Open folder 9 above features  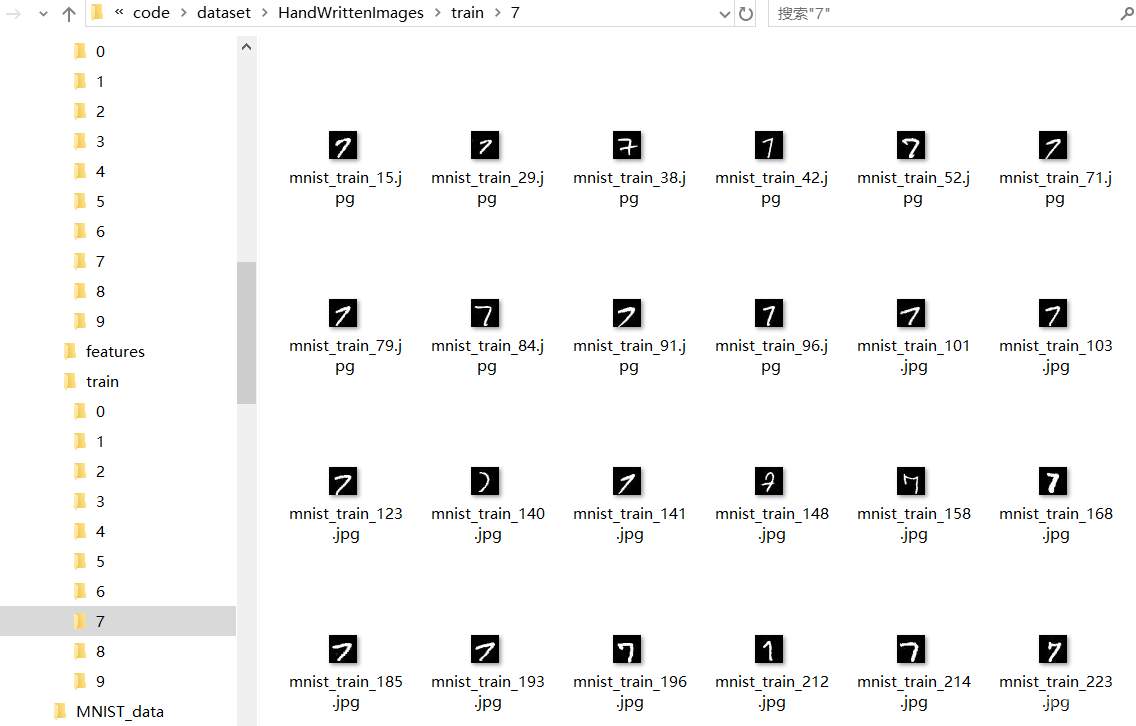coord(100,321)
